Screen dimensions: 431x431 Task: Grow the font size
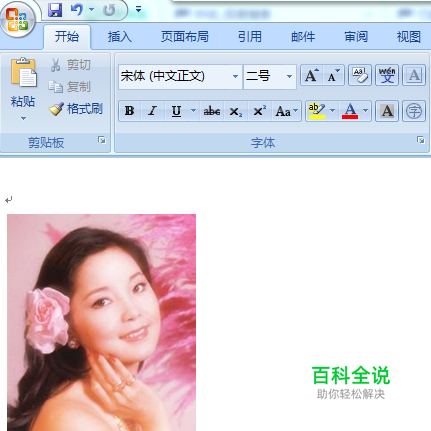311,76
